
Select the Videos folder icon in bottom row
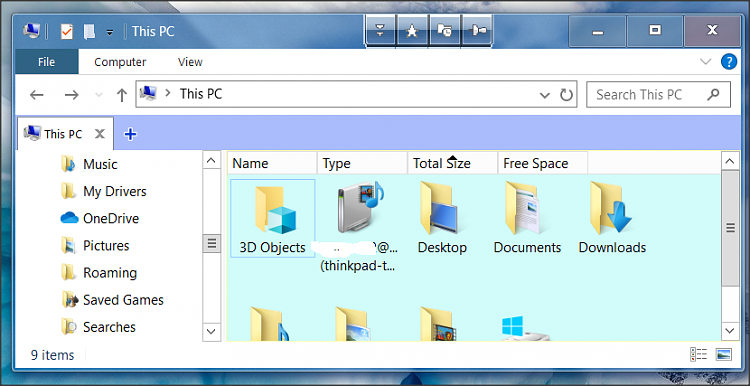pos(439,323)
